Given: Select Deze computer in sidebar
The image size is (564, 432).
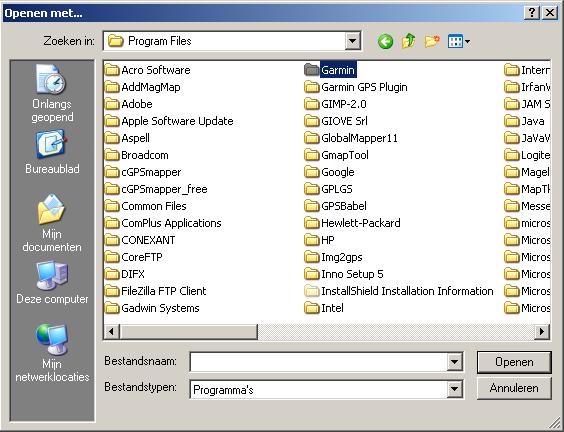Looking at the screenshot, I should click(x=52, y=283).
